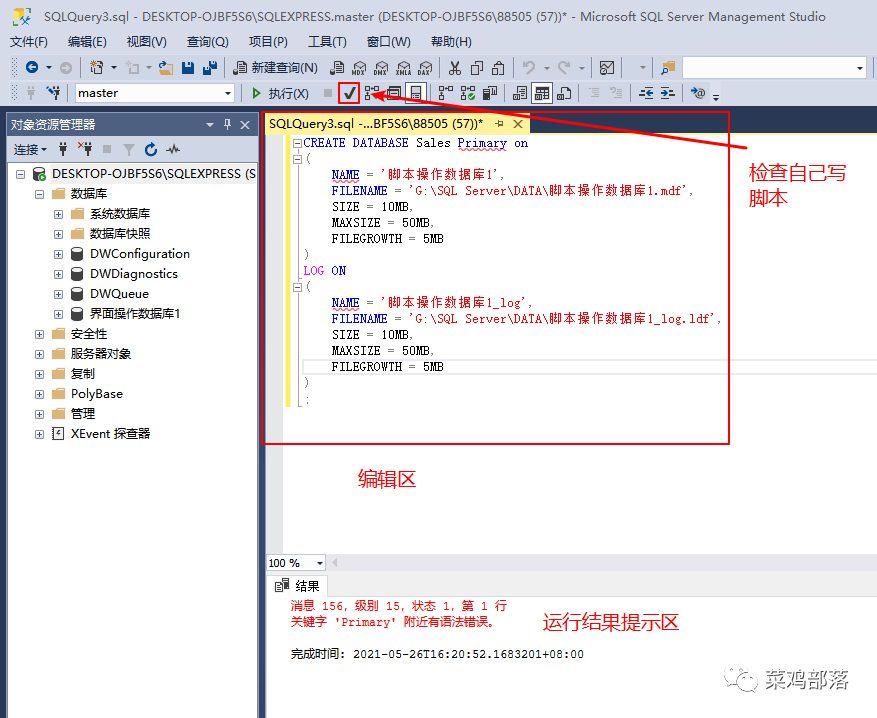Collapse the 数据库 folder node
The image size is (877, 718).
(39, 195)
